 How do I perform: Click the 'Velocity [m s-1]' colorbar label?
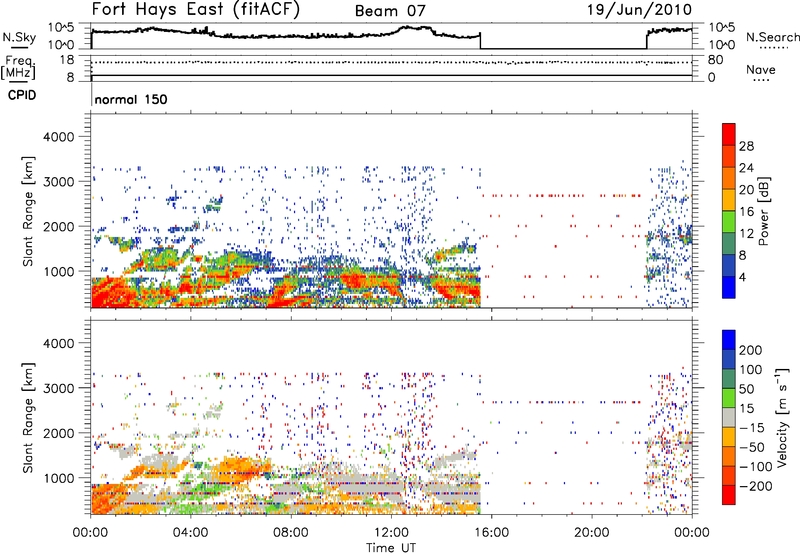(x=782, y=417)
